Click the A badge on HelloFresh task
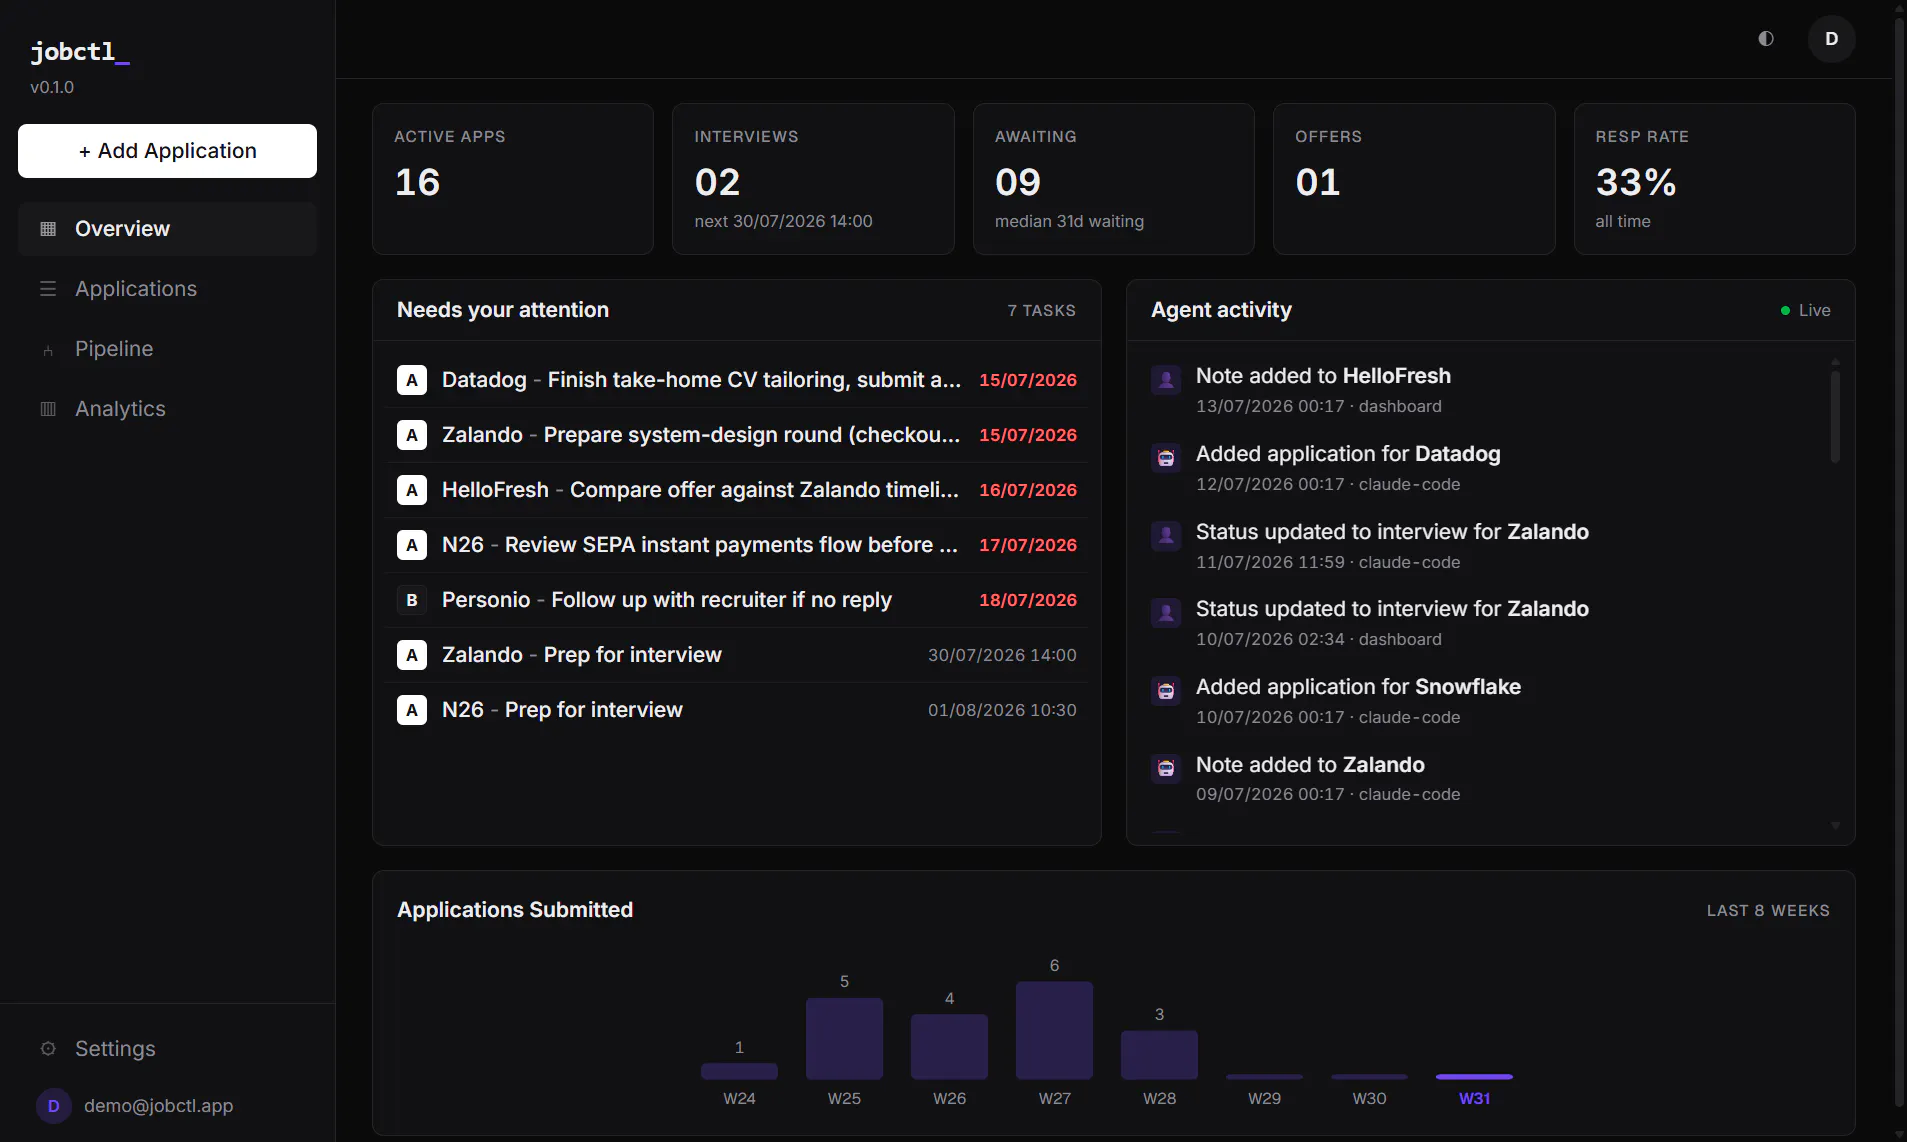This screenshot has height=1142, width=1907. pos(412,490)
